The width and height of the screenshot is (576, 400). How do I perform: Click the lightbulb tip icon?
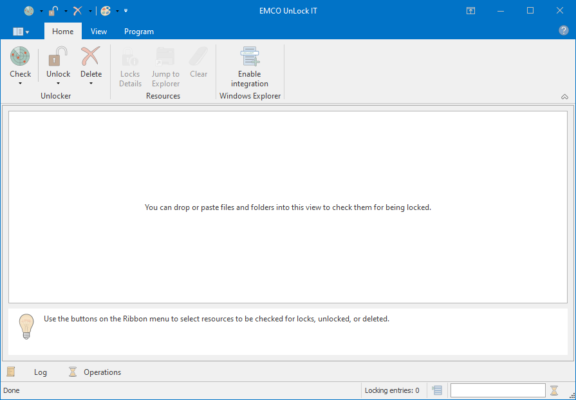26,327
